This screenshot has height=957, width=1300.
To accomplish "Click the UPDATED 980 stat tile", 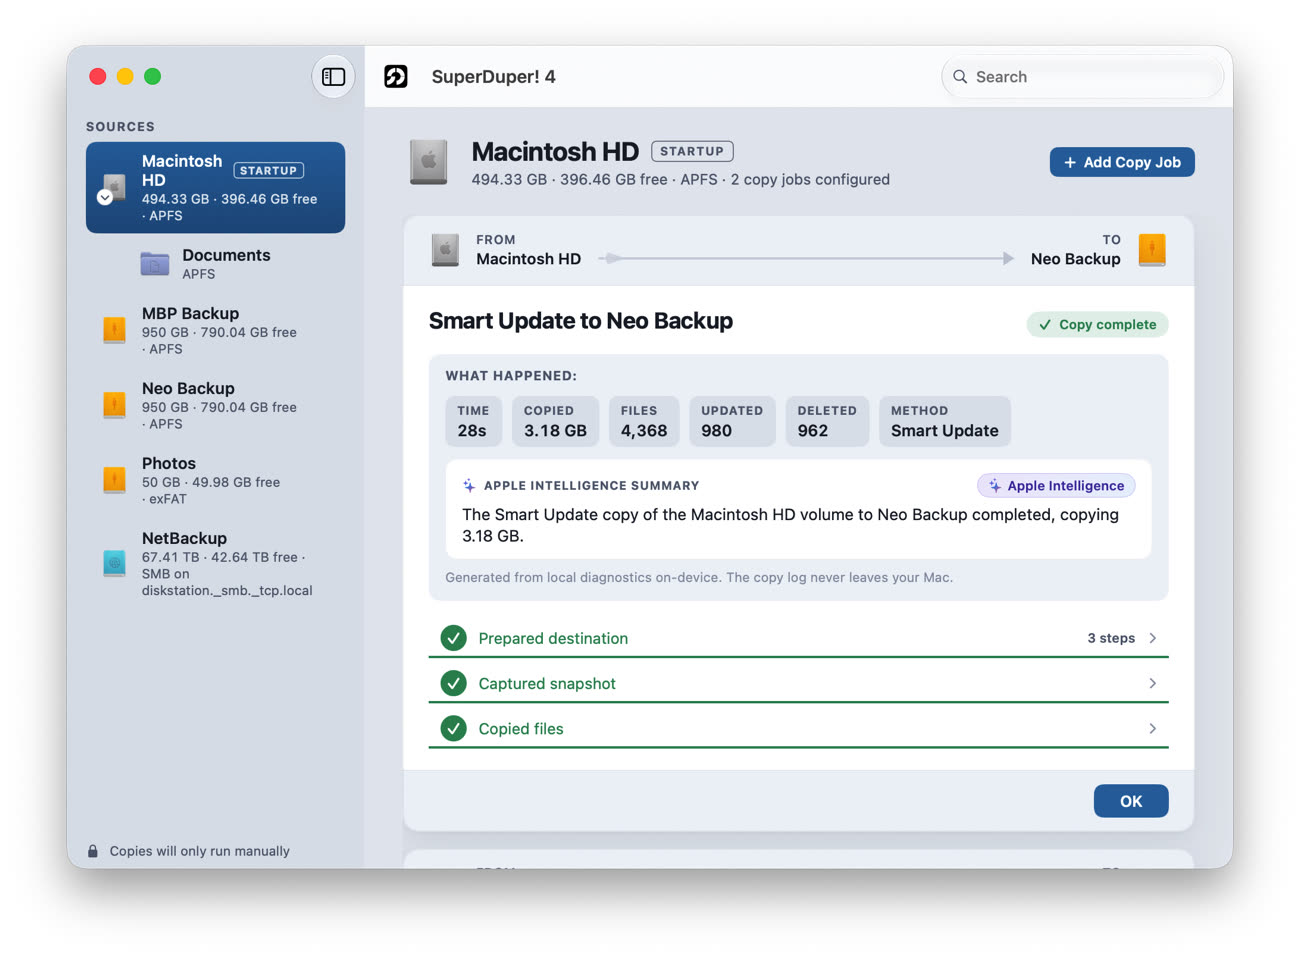I will click(732, 421).
